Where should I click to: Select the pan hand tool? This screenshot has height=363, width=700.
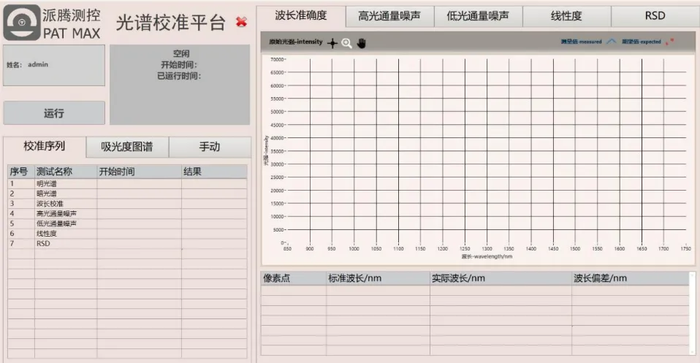click(361, 43)
